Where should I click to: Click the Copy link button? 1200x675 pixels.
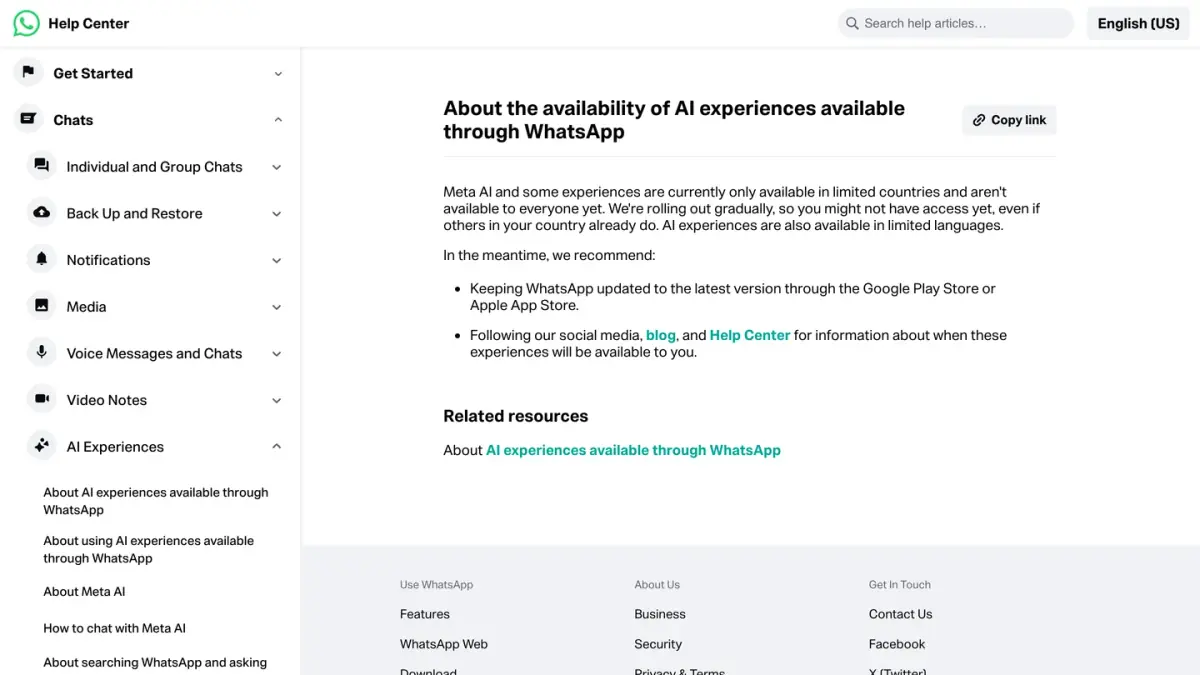[x=1009, y=120]
